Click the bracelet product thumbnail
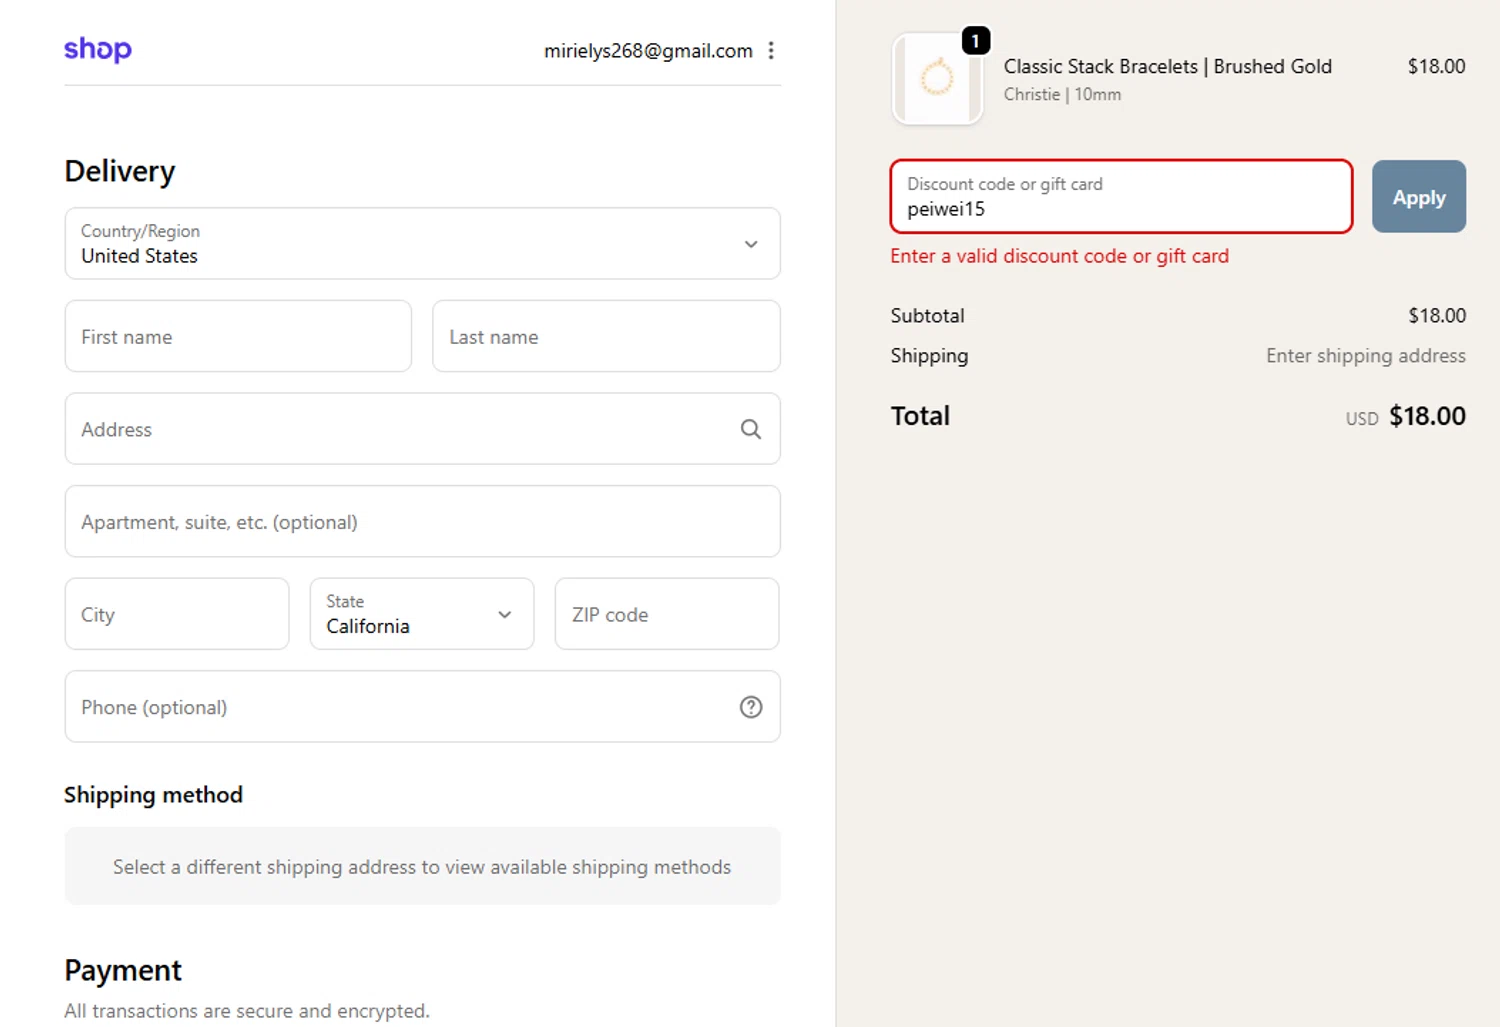Image resolution: width=1500 pixels, height=1027 pixels. 937,79
